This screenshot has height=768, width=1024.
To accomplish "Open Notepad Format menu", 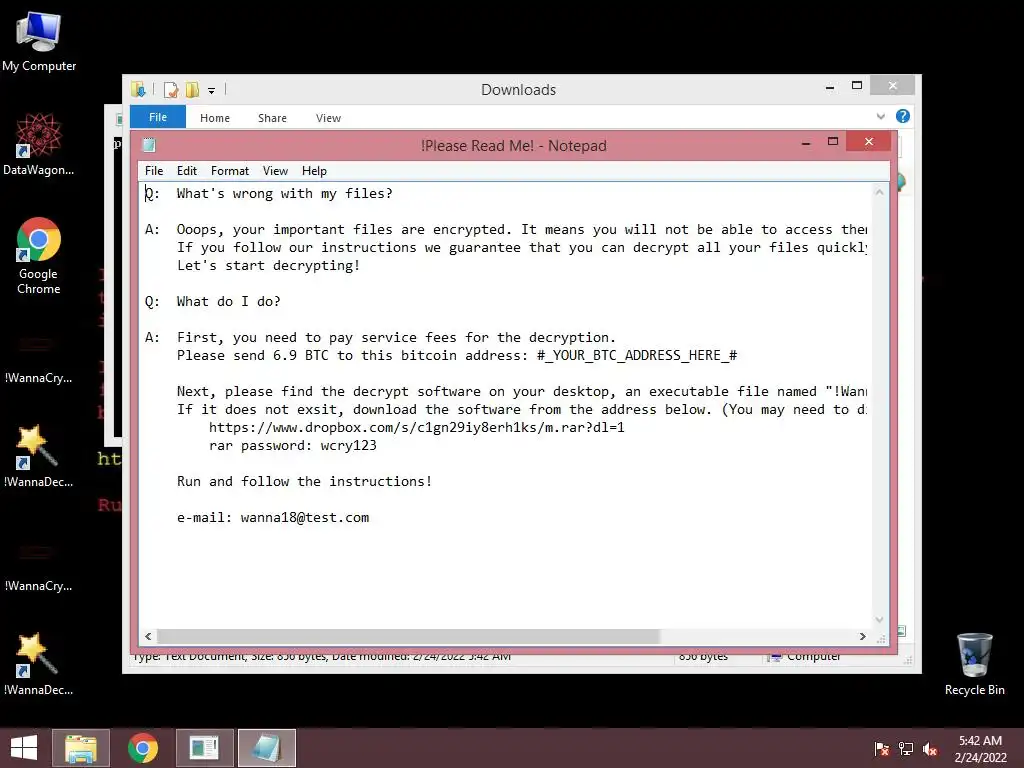I will pos(230,171).
